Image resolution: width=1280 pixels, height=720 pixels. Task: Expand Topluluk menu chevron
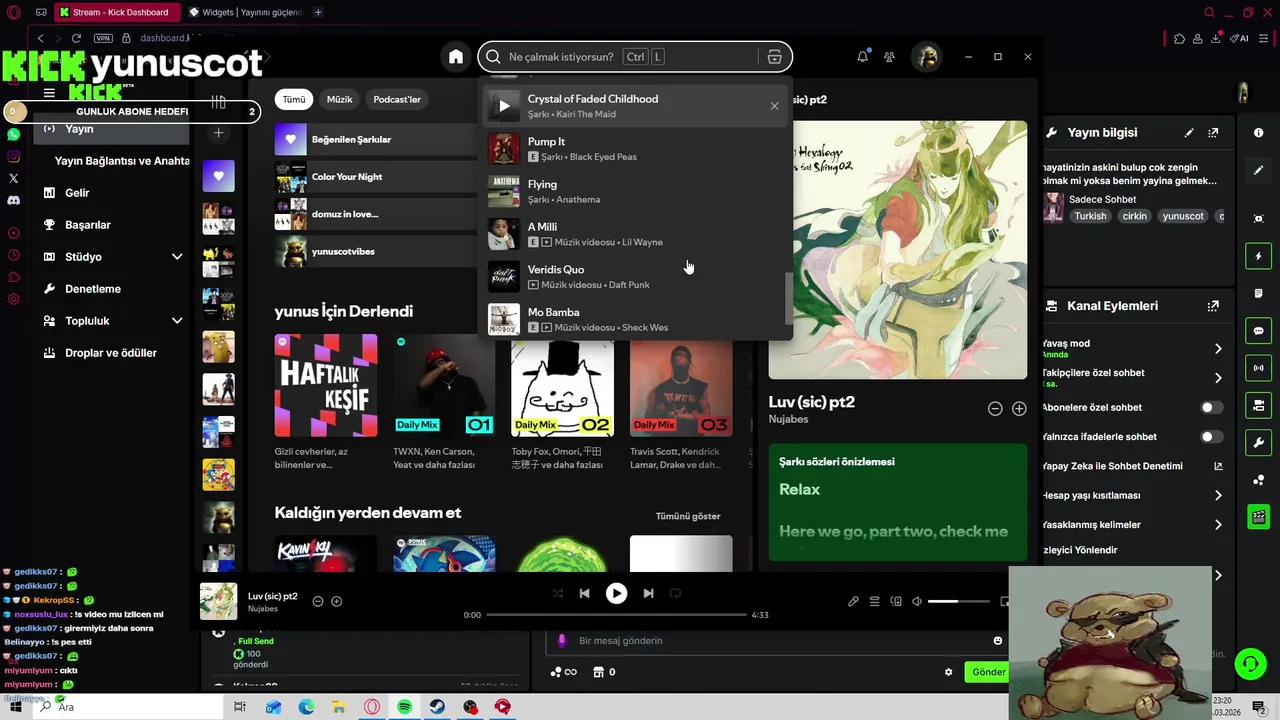pyautogui.click(x=177, y=321)
